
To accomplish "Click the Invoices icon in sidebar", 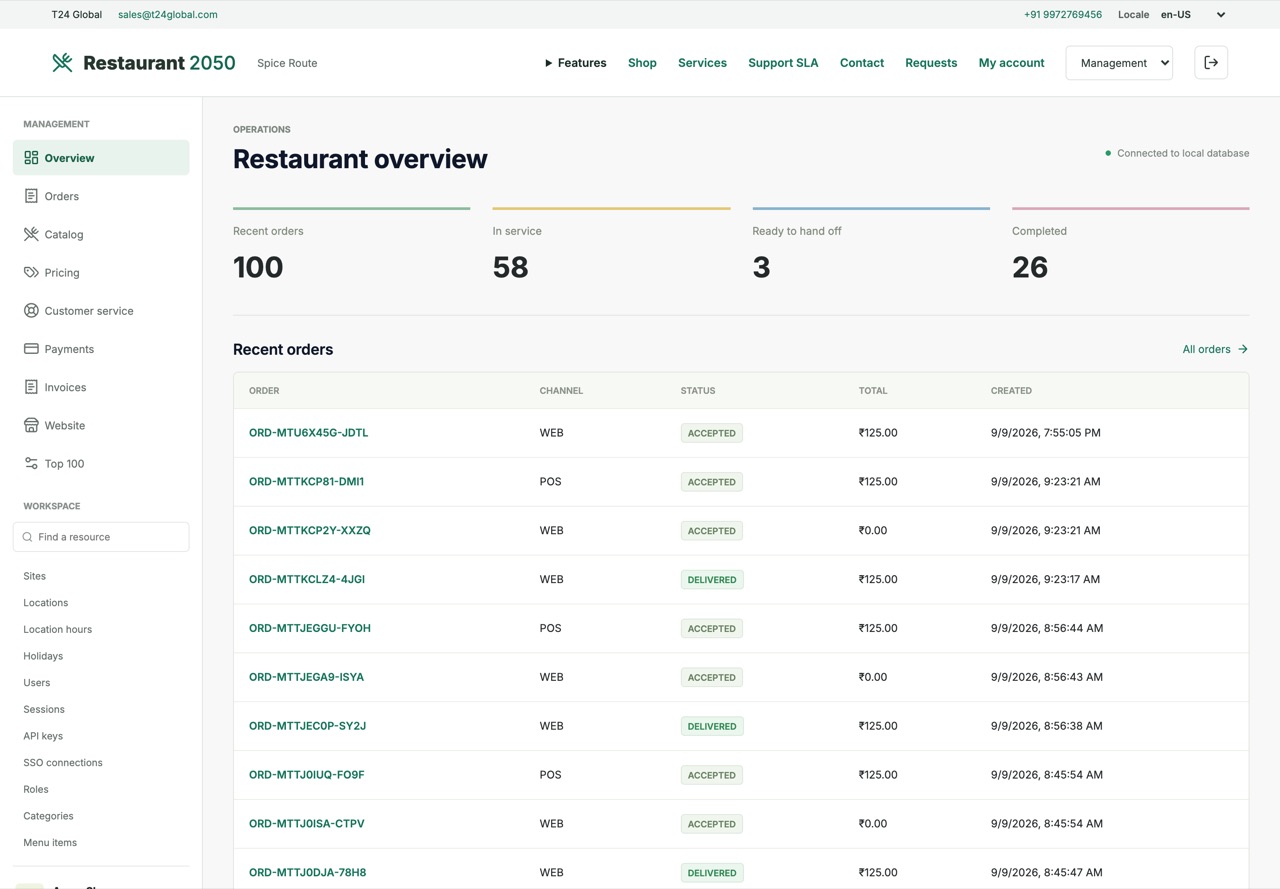I will point(31,387).
